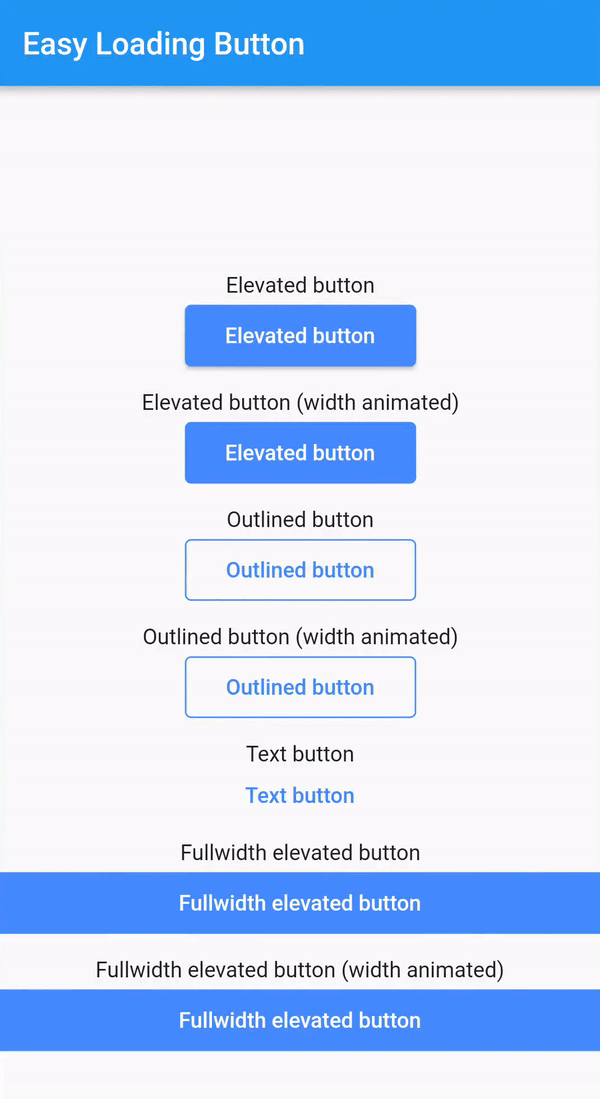Click the 'Elevated button (width animated)' label

pos(300,402)
